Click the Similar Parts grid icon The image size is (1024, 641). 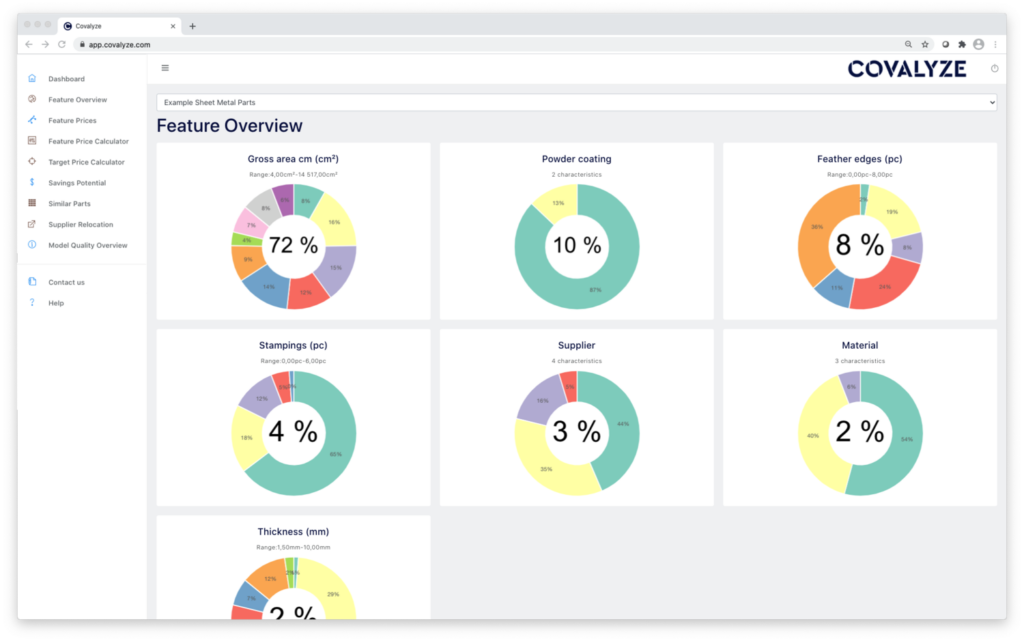[32, 203]
